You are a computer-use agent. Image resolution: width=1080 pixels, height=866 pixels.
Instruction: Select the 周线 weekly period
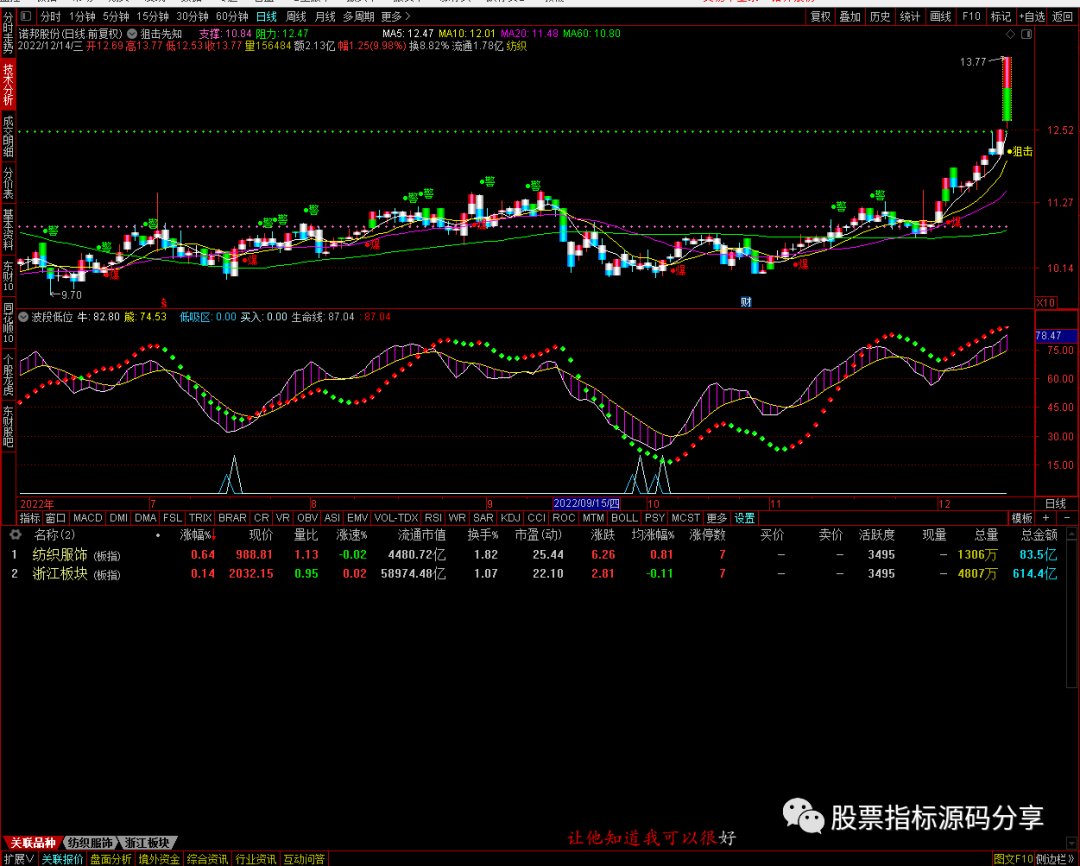tap(295, 16)
